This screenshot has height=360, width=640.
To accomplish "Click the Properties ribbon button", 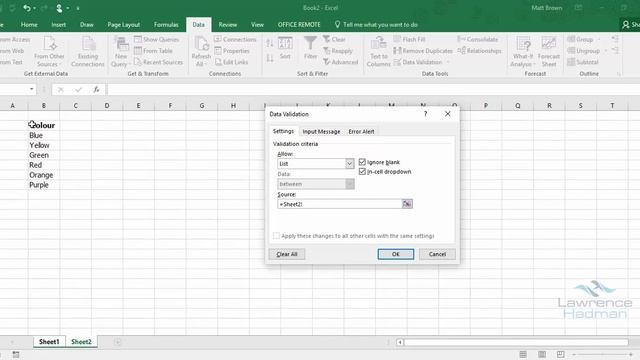I will 232,51.
